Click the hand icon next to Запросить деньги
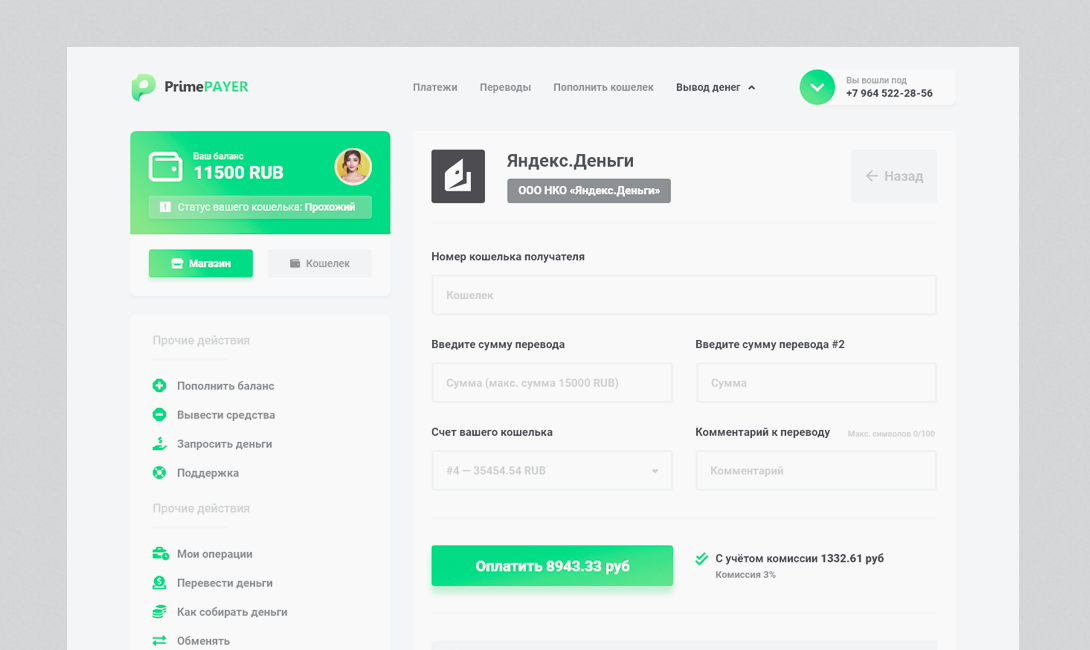The image size is (1090, 650). (x=159, y=444)
